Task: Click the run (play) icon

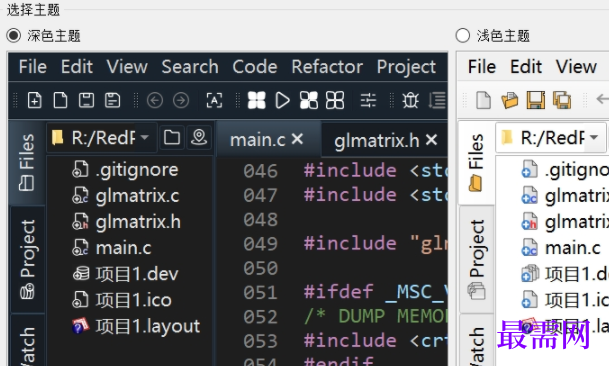Action: [x=282, y=100]
